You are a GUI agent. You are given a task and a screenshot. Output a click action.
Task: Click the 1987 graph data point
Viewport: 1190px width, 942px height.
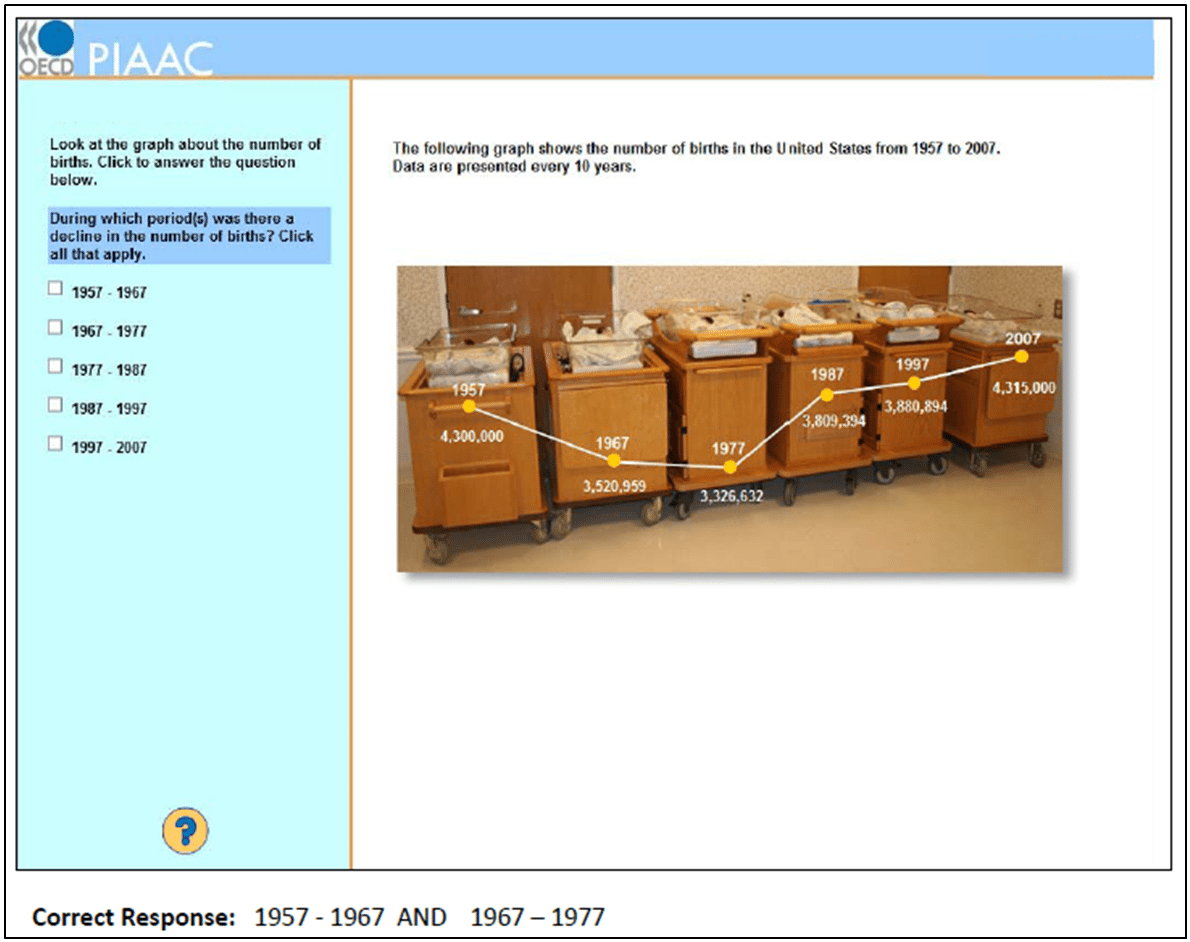(x=827, y=395)
